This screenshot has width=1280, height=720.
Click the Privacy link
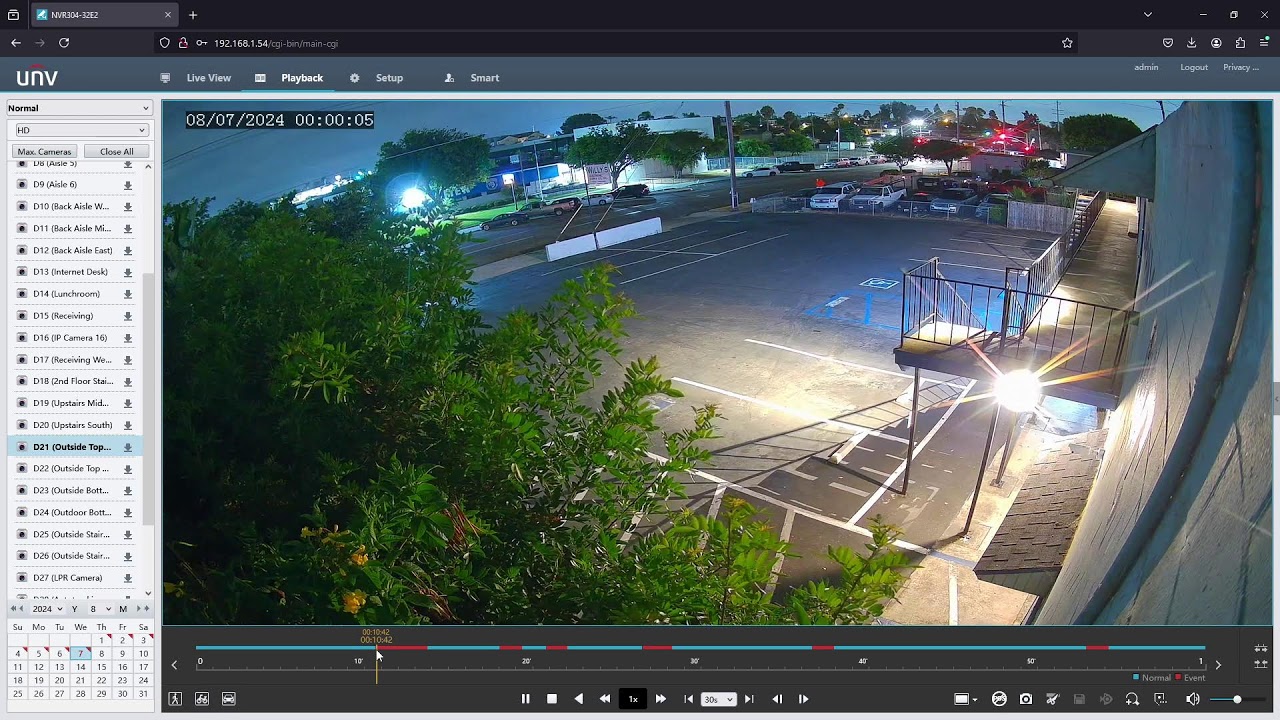tap(1240, 67)
